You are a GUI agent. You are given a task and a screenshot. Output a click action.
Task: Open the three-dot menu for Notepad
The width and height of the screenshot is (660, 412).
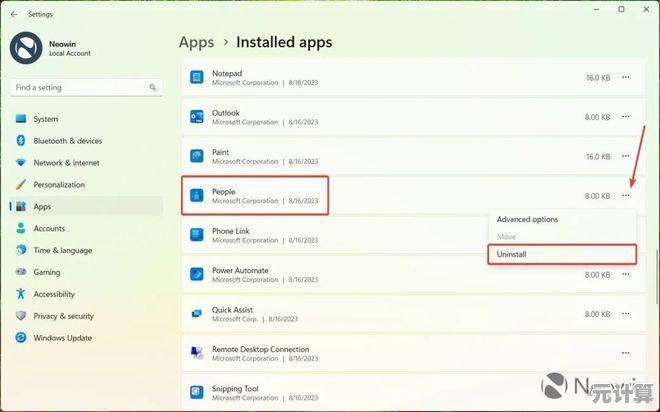(x=626, y=77)
